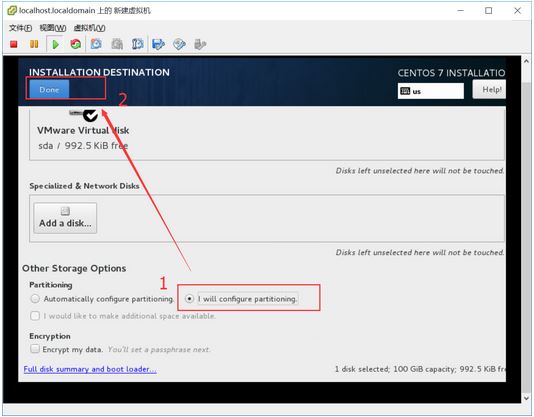Click the vertical scrollbar down arrow

point(526,398)
